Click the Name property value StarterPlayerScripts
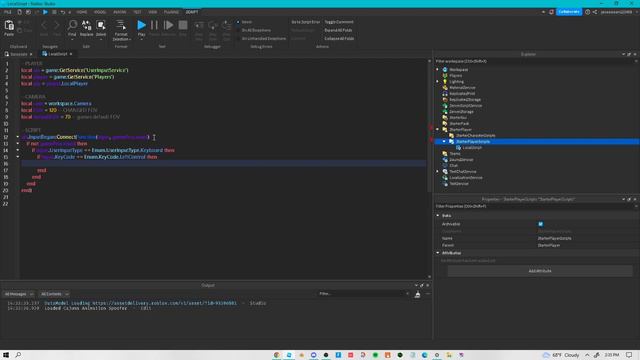 point(554,238)
